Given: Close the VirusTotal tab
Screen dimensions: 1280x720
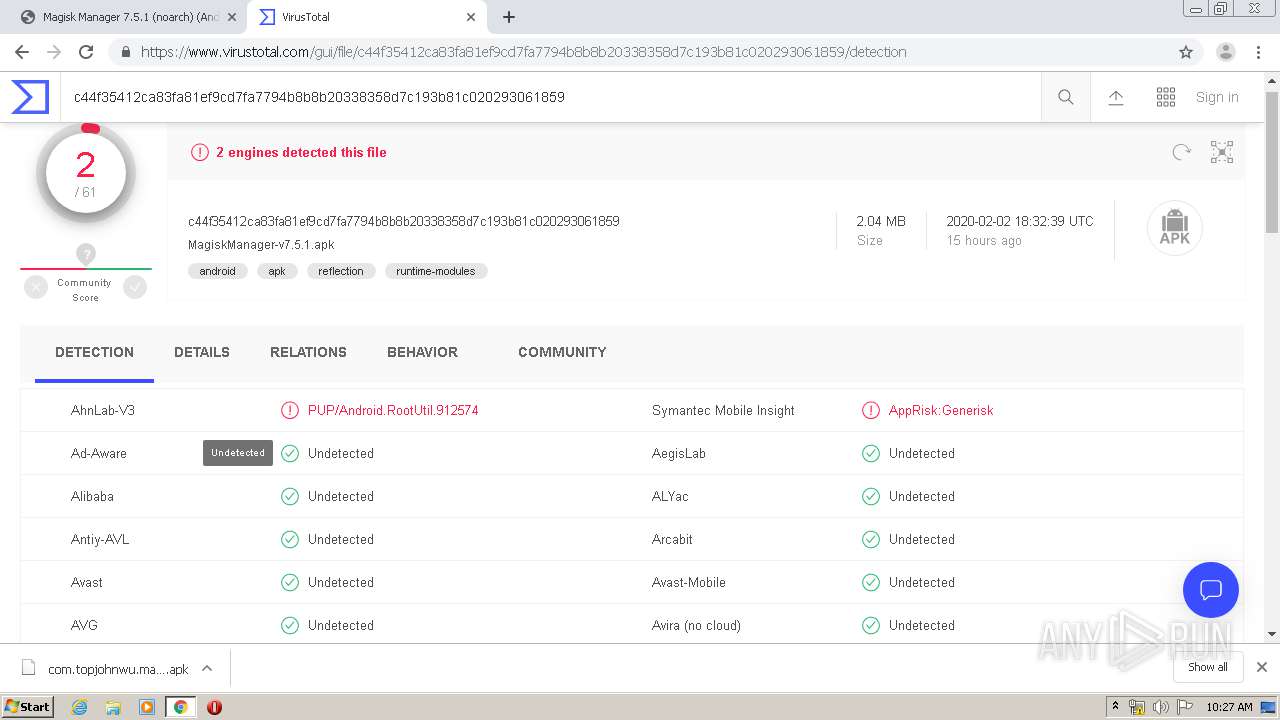Looking at the screenshot, I should (x=471, y=17).
